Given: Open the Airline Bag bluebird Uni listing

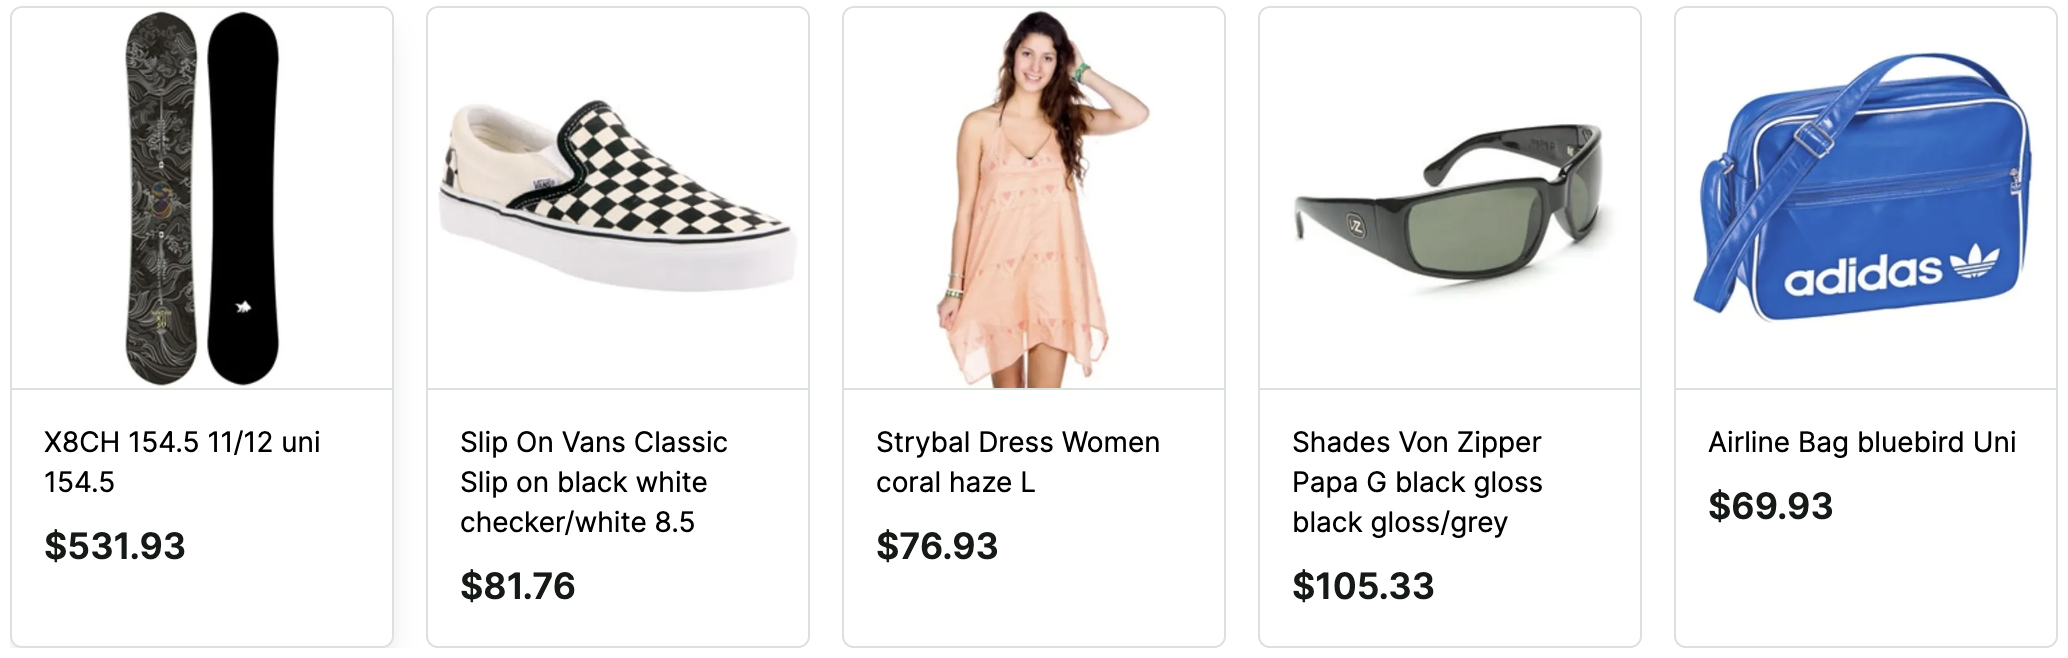Looking at the screenshot, I should 1862,442.
